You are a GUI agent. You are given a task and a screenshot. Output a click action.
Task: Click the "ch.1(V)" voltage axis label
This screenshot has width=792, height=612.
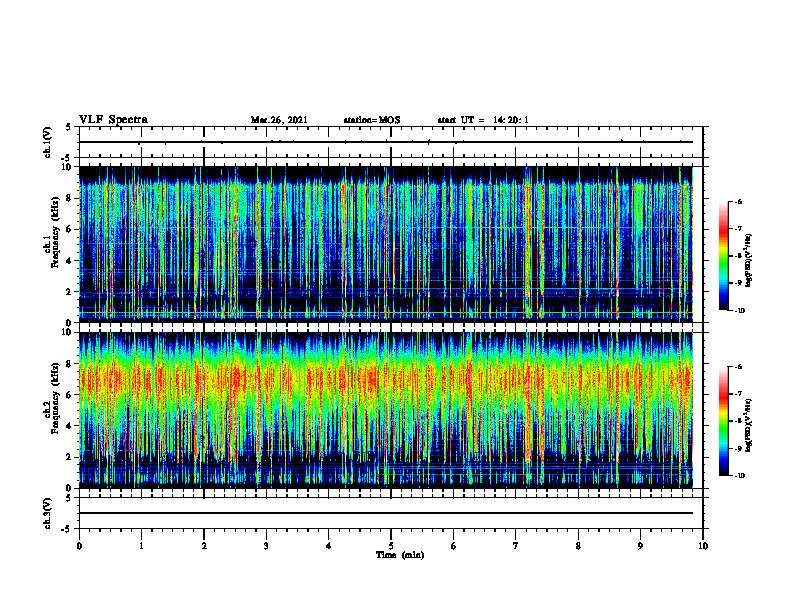[x=47, y=142]
